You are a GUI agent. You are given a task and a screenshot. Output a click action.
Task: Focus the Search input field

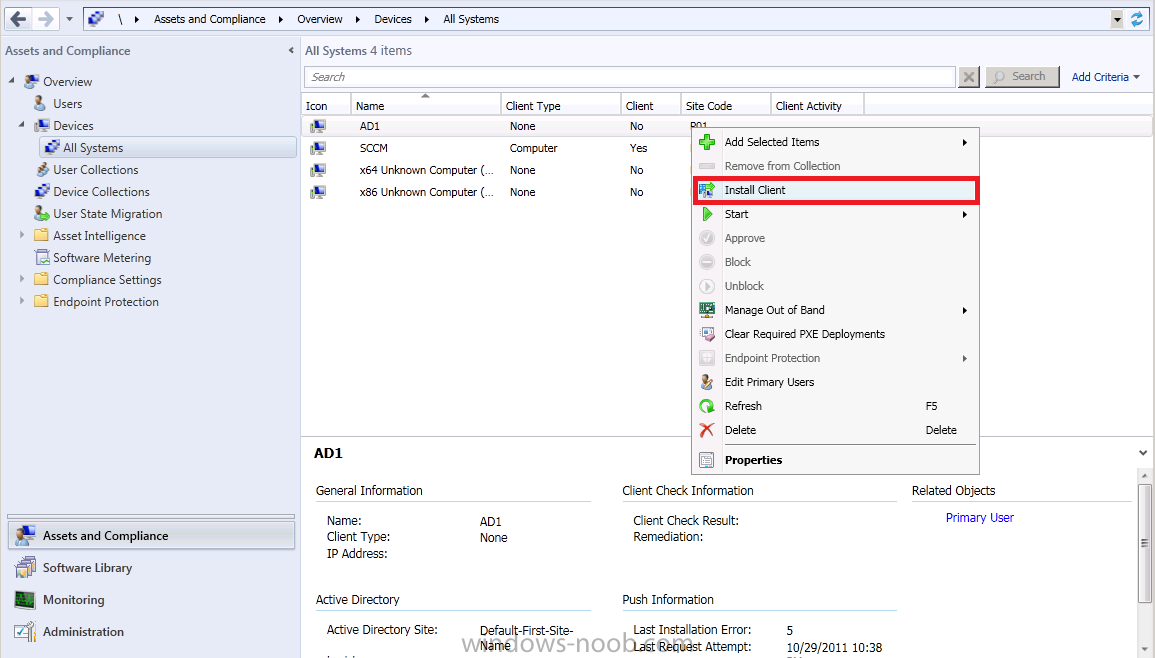point(630,77)
